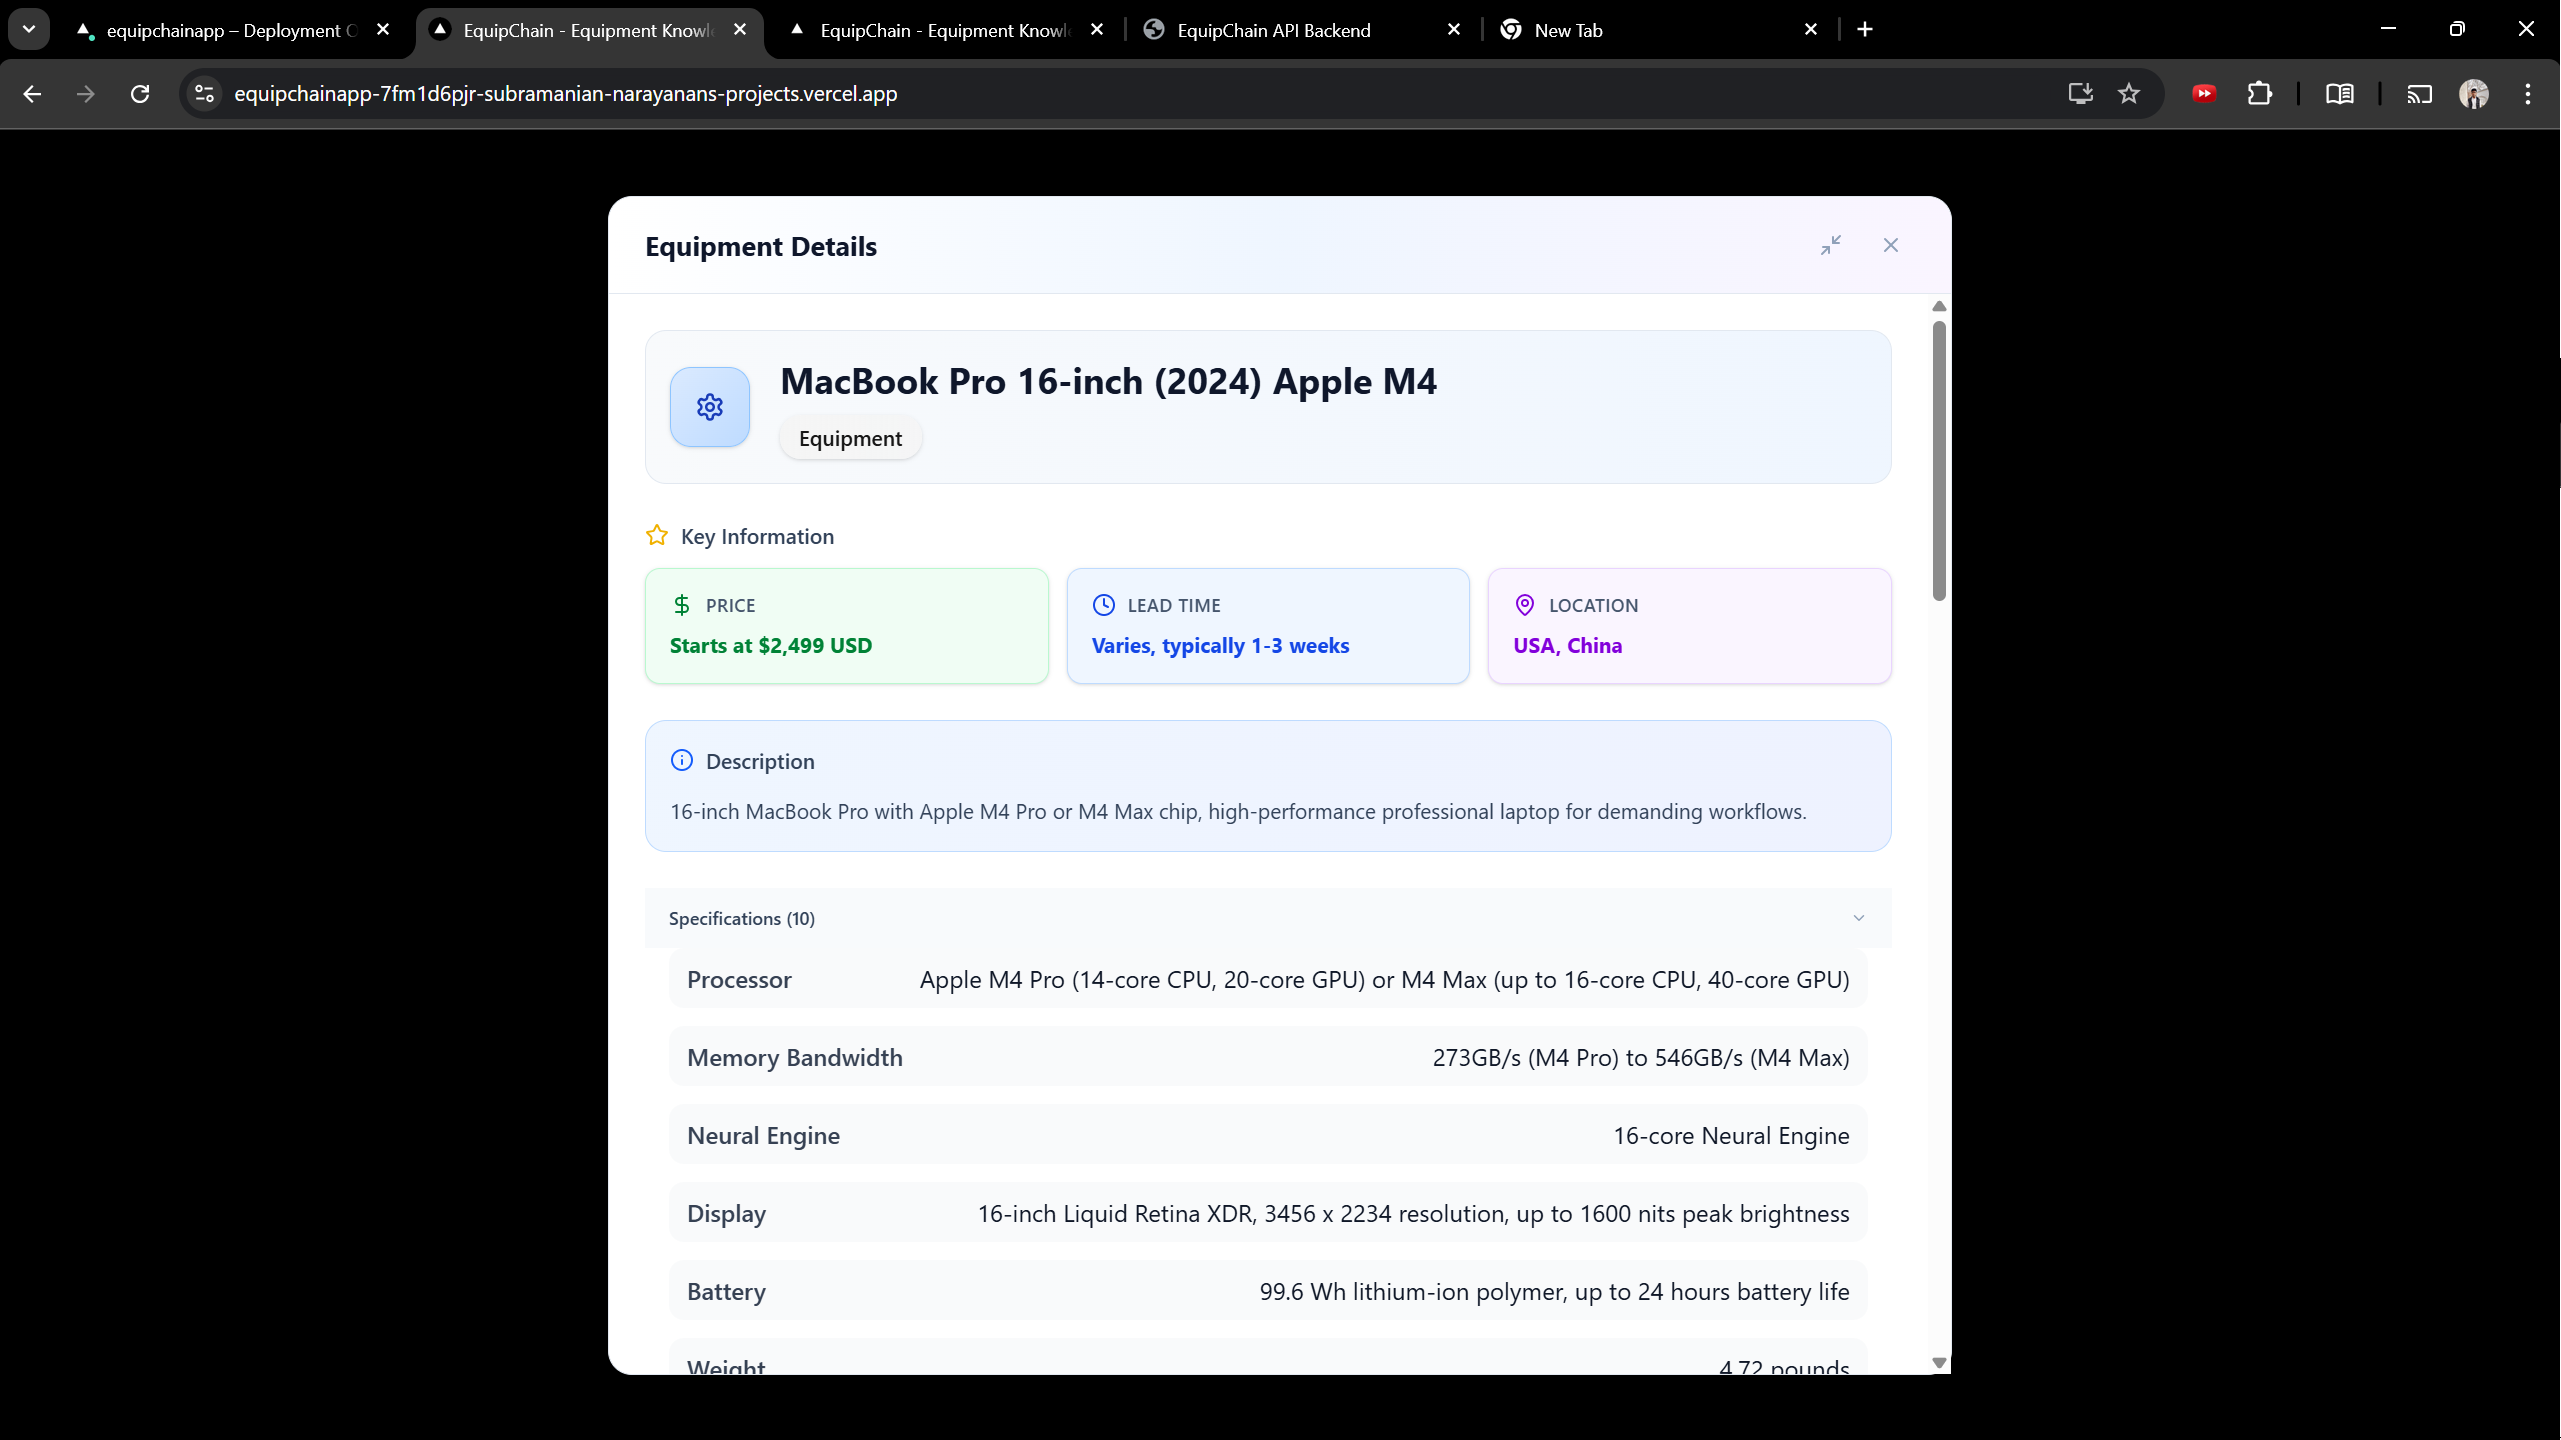Switch to equipchainapp Deployment tab
Viewport: 2561px width, 1440px height.
tap(230, 30)
